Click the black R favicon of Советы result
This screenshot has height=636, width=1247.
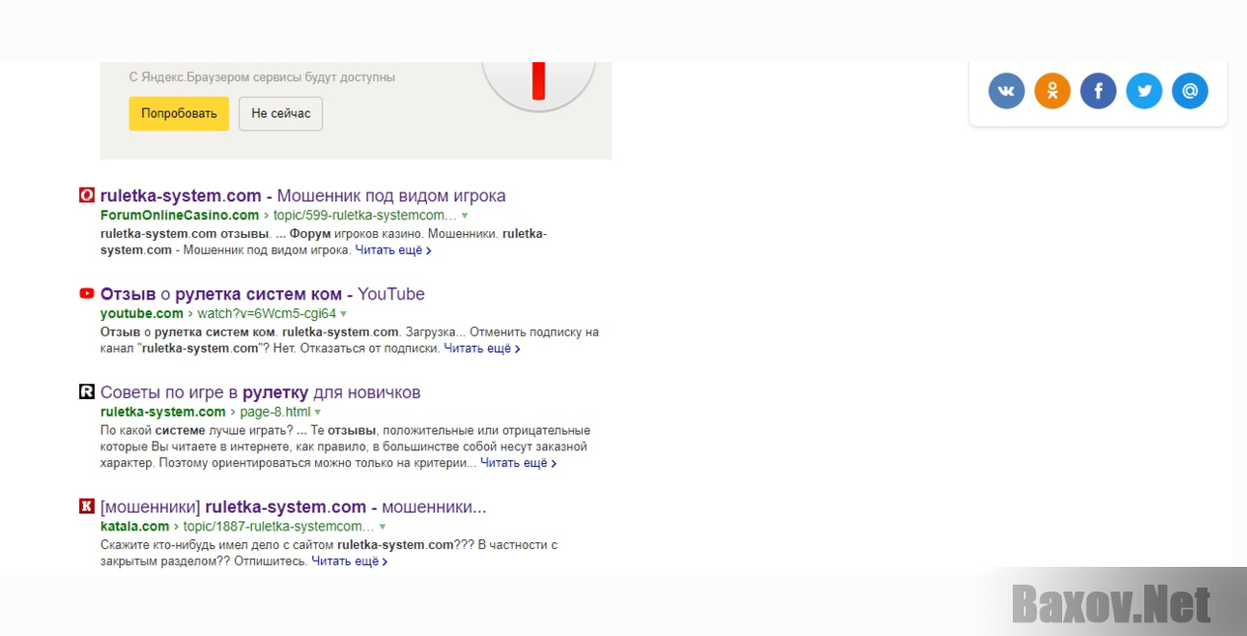(x=87, y=391)
